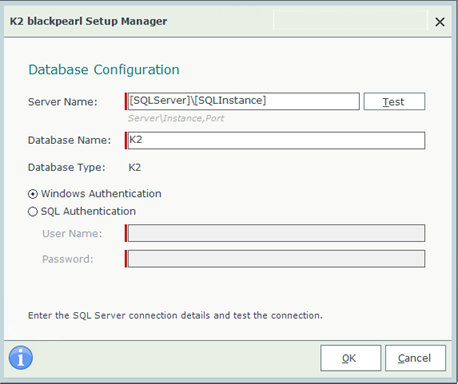458x384 pixels.
Task: Click into the Database Name field
Action: pyautogui.click(x=276, y=140)
